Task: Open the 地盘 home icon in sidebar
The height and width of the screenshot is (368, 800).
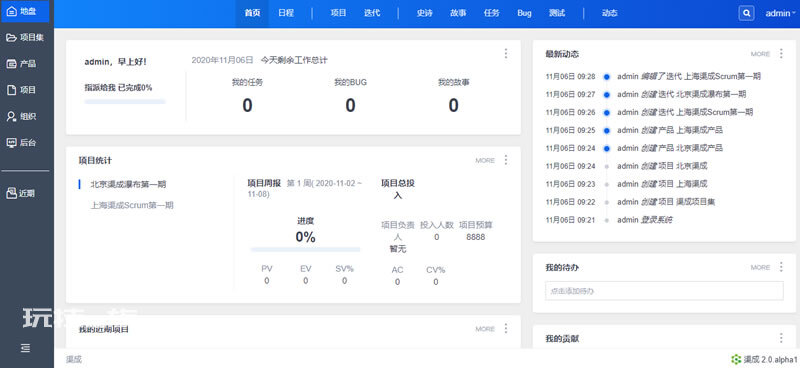Action: 11,11
